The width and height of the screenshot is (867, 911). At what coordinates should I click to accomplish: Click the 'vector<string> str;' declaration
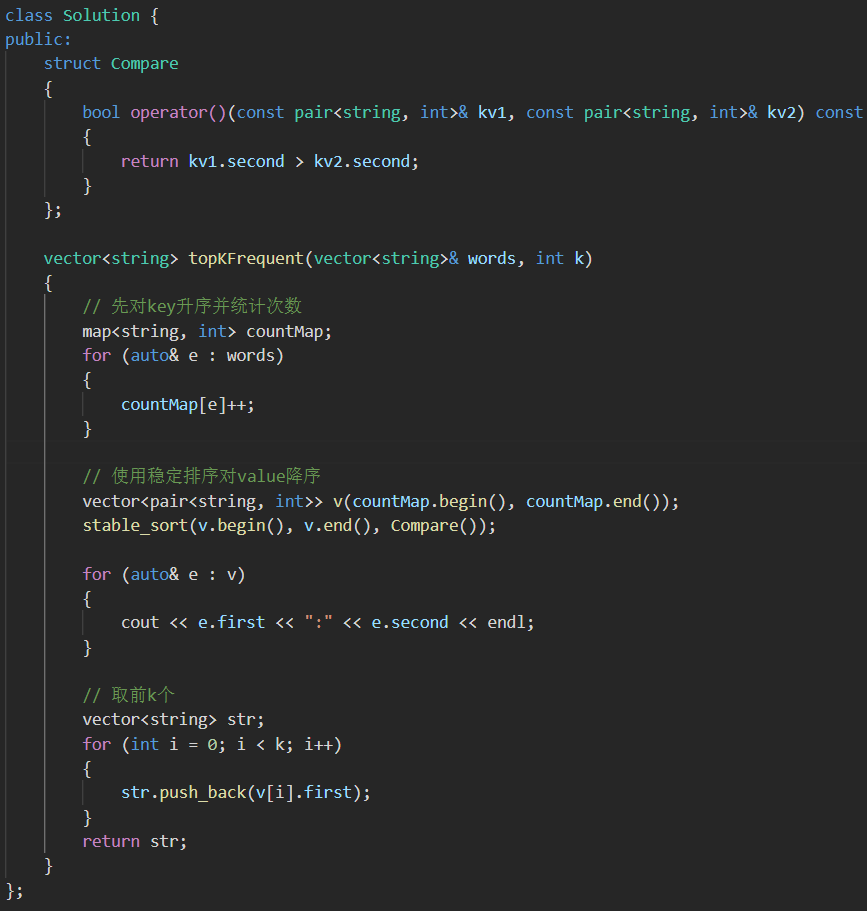[x=173, y=720]
